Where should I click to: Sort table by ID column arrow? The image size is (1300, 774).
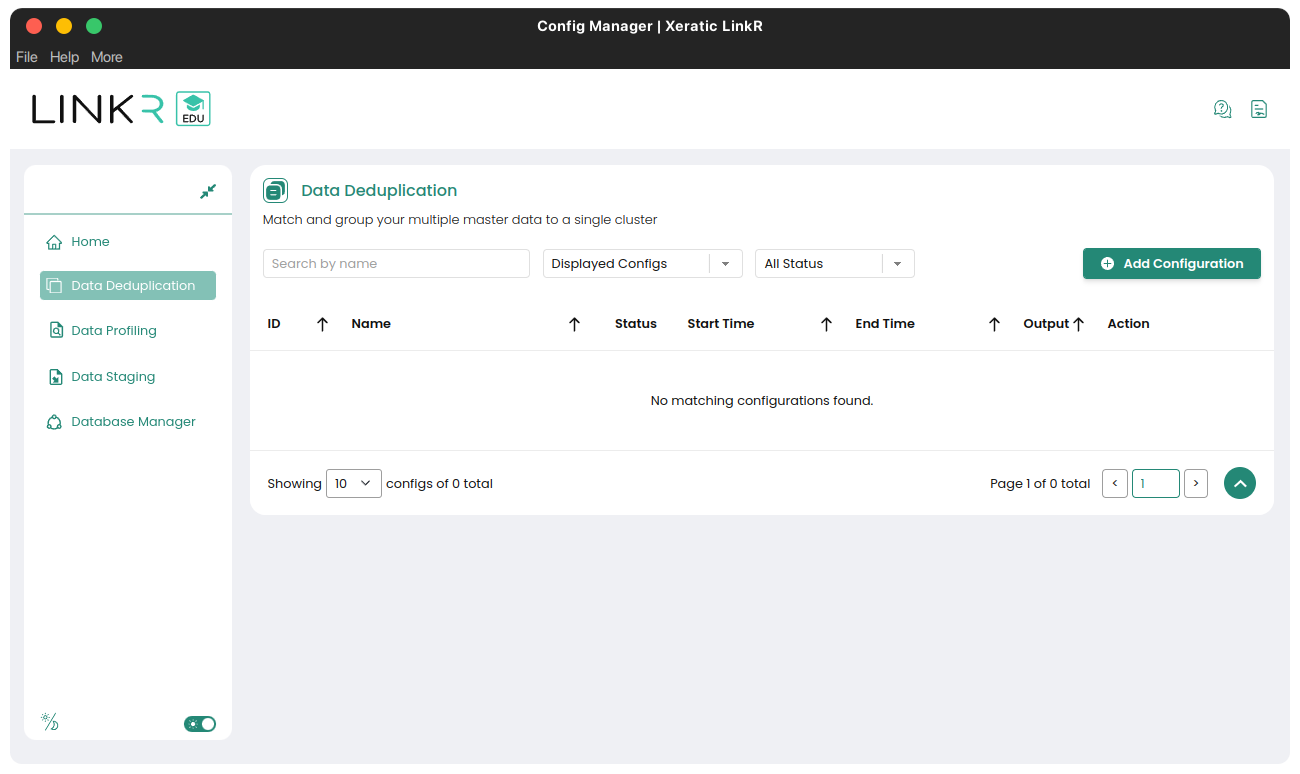(x=322, y=324)
